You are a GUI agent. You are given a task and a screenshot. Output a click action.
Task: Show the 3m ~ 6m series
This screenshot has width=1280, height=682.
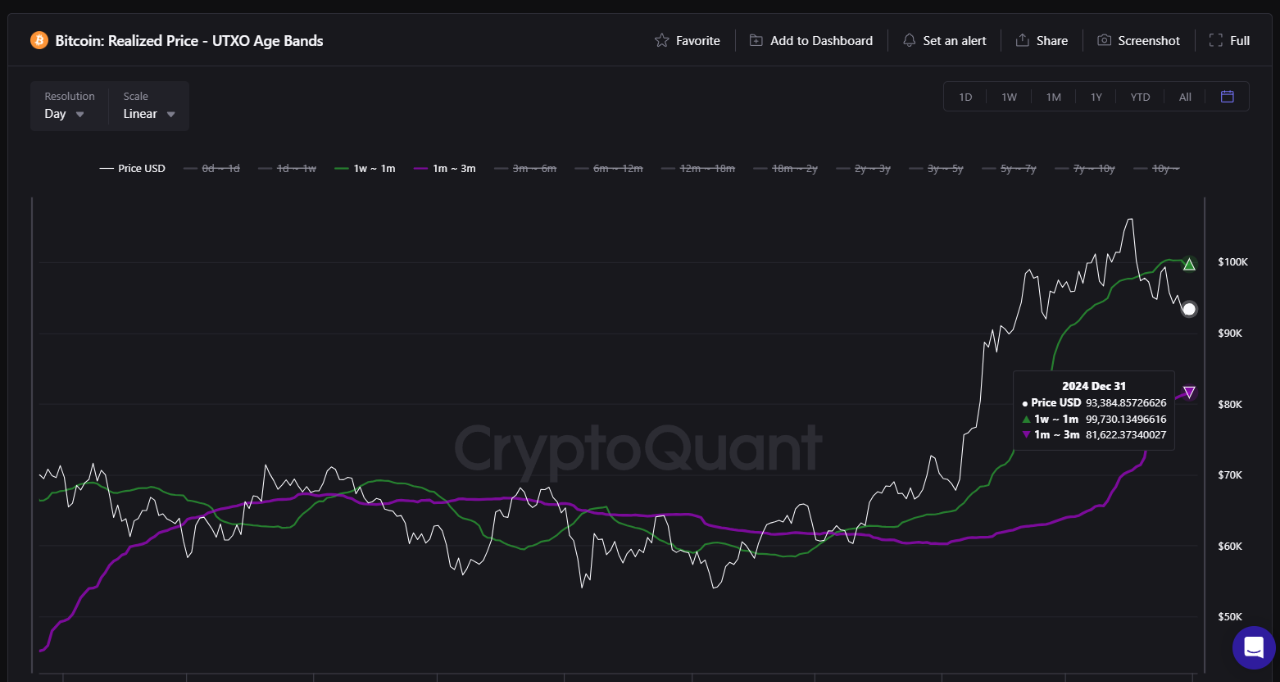click(x=526, y=168)
